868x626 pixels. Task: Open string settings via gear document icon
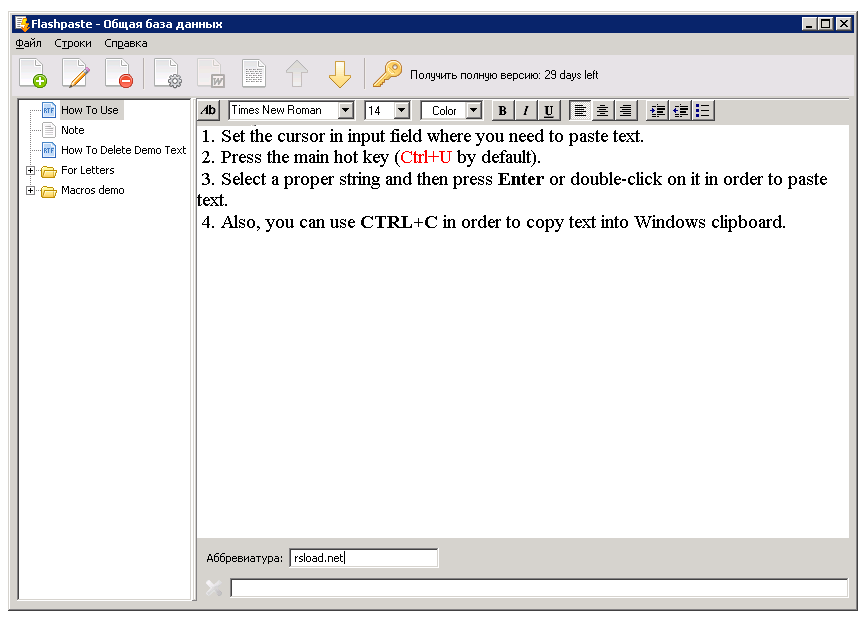[x=168, y=73]
